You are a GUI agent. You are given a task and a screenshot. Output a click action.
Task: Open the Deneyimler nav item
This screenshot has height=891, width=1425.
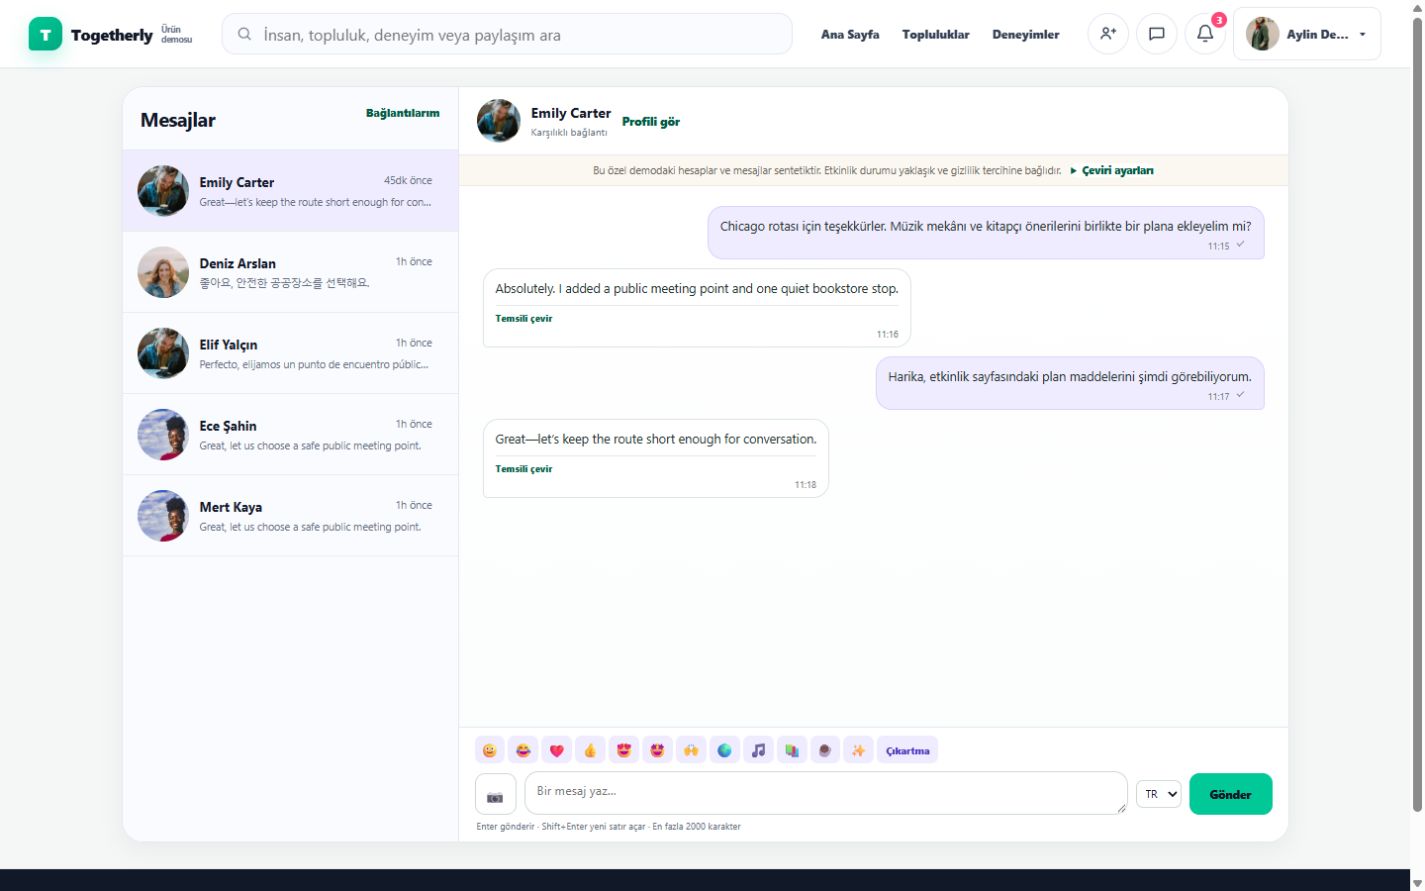tap(1025, 35)
